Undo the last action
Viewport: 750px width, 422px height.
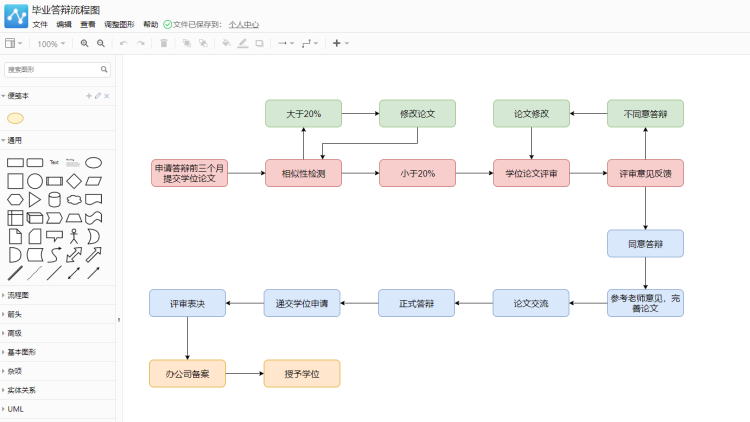(x=124, y=44)
